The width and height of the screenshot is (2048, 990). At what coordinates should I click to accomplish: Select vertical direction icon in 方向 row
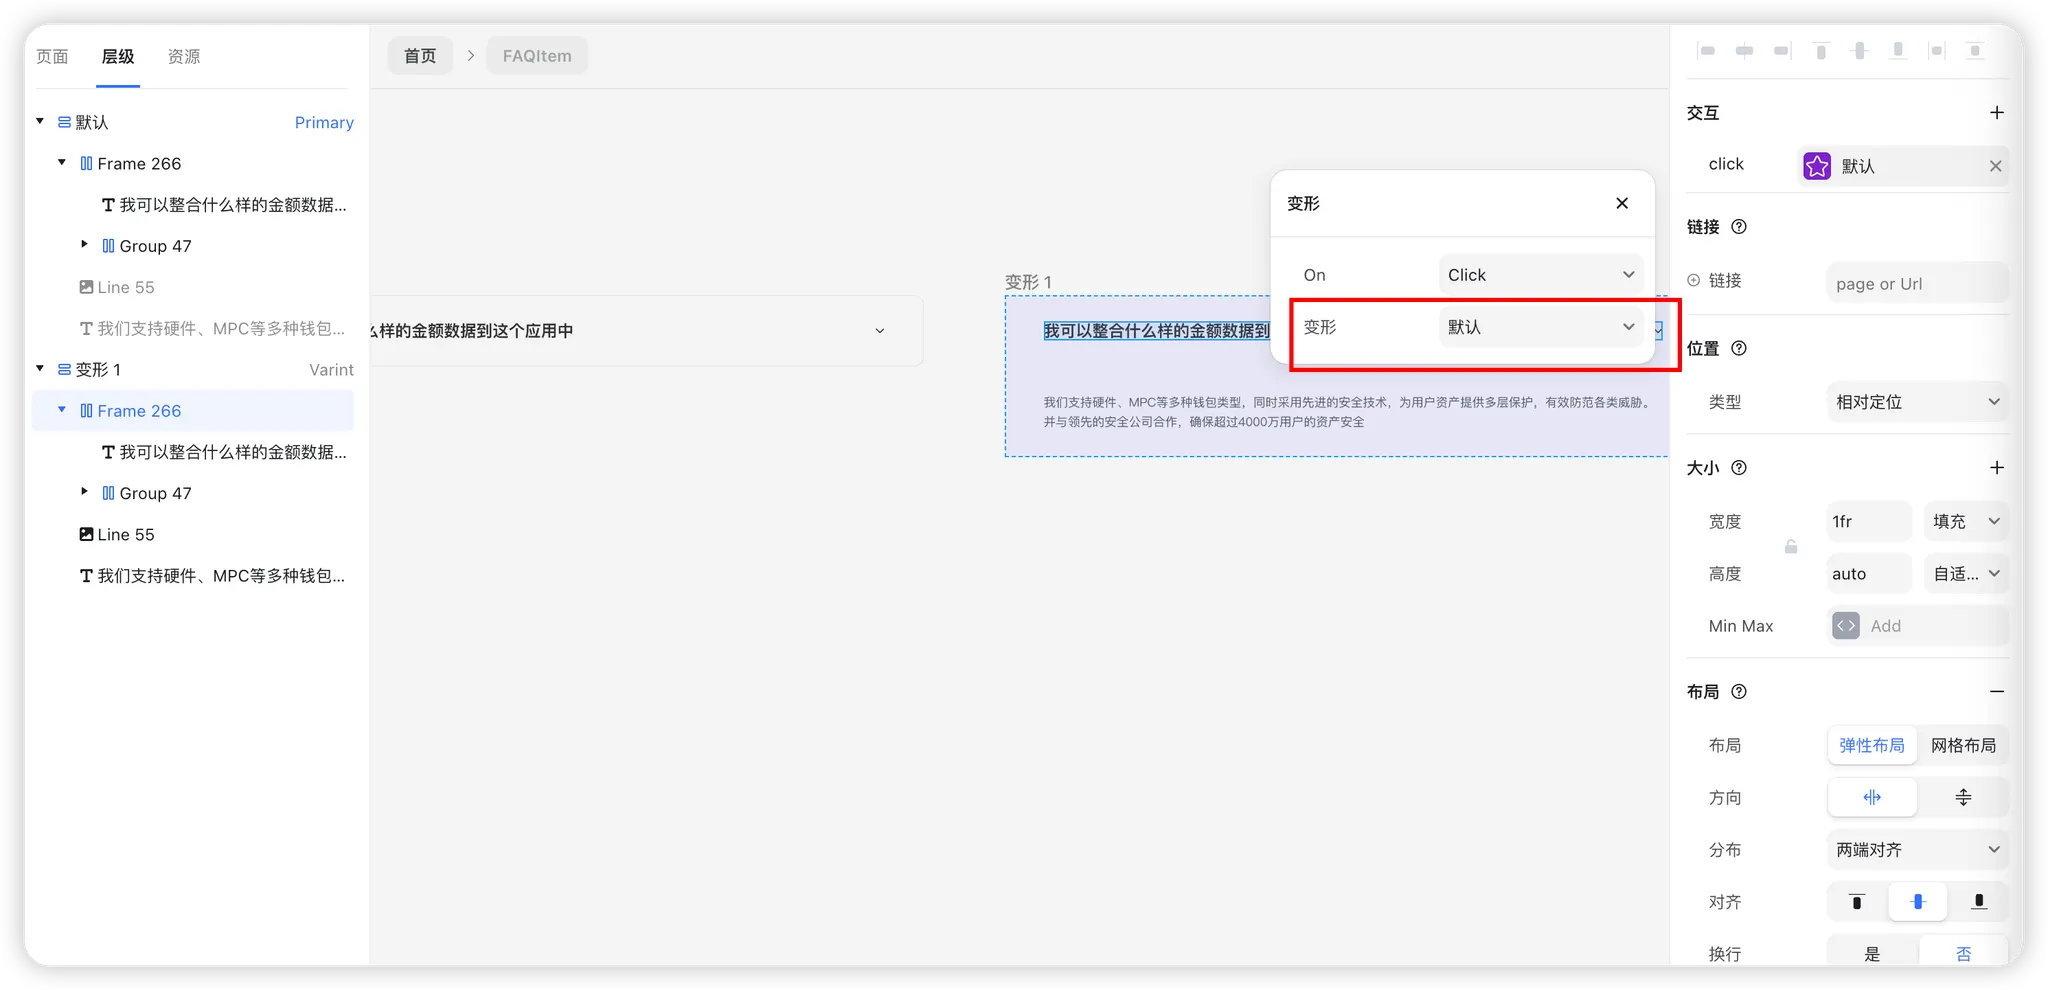tap(1962, 797)
